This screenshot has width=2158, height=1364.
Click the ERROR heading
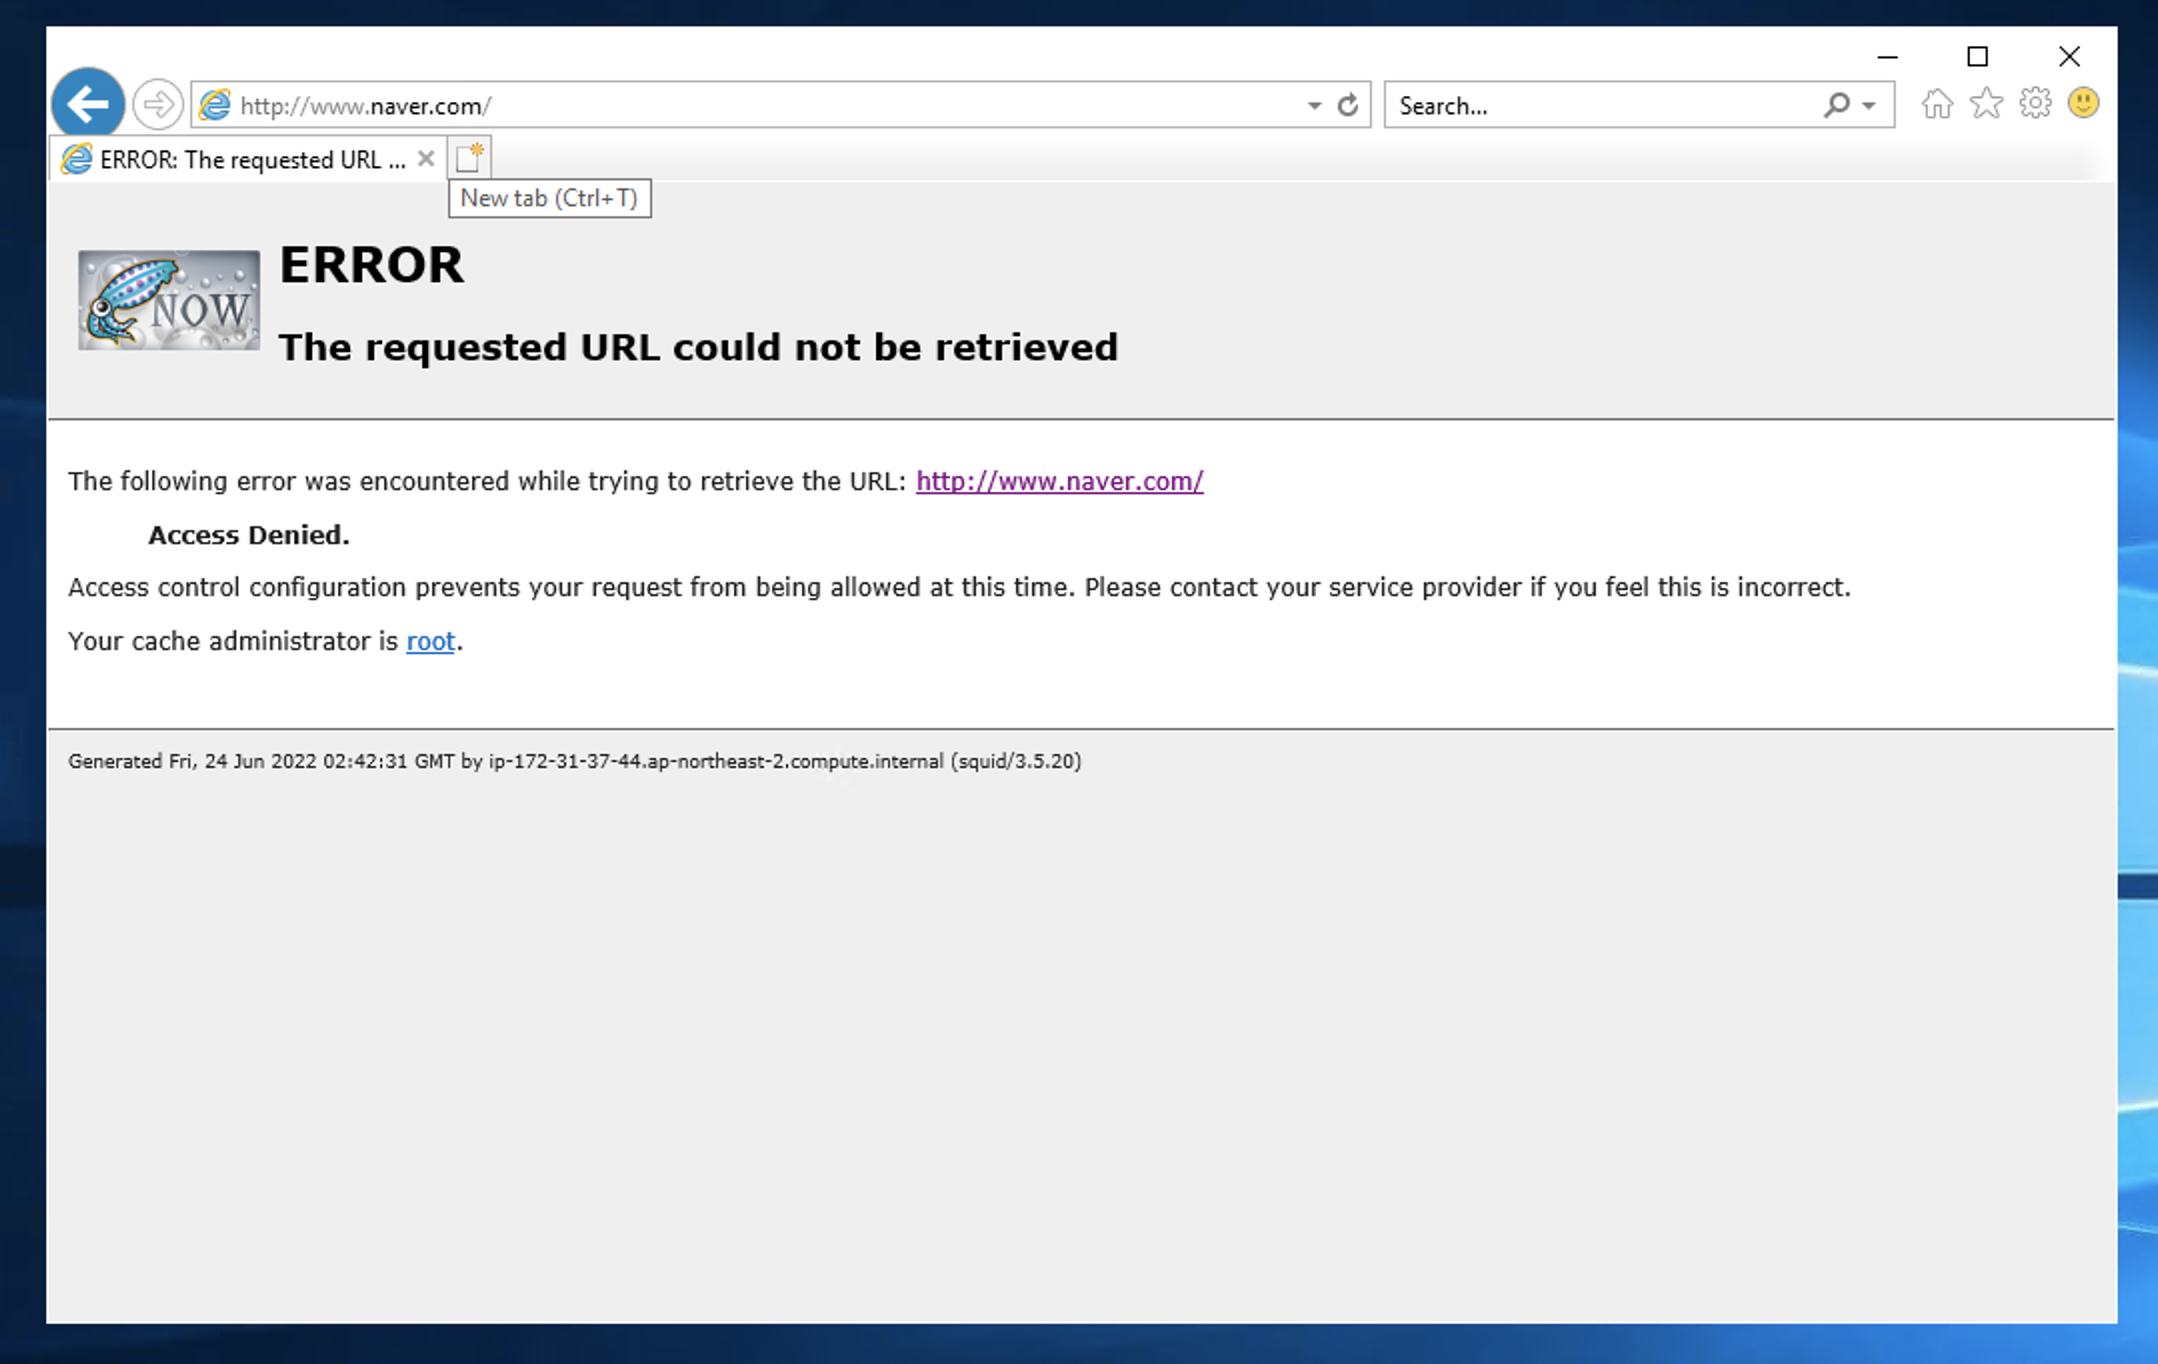(x=371, y=265)
